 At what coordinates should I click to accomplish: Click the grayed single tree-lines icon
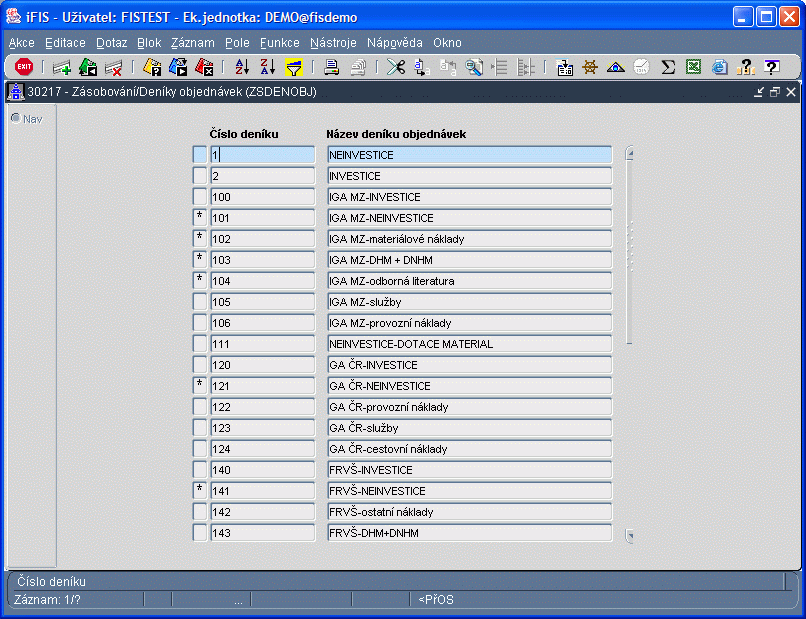pos(500,67)
